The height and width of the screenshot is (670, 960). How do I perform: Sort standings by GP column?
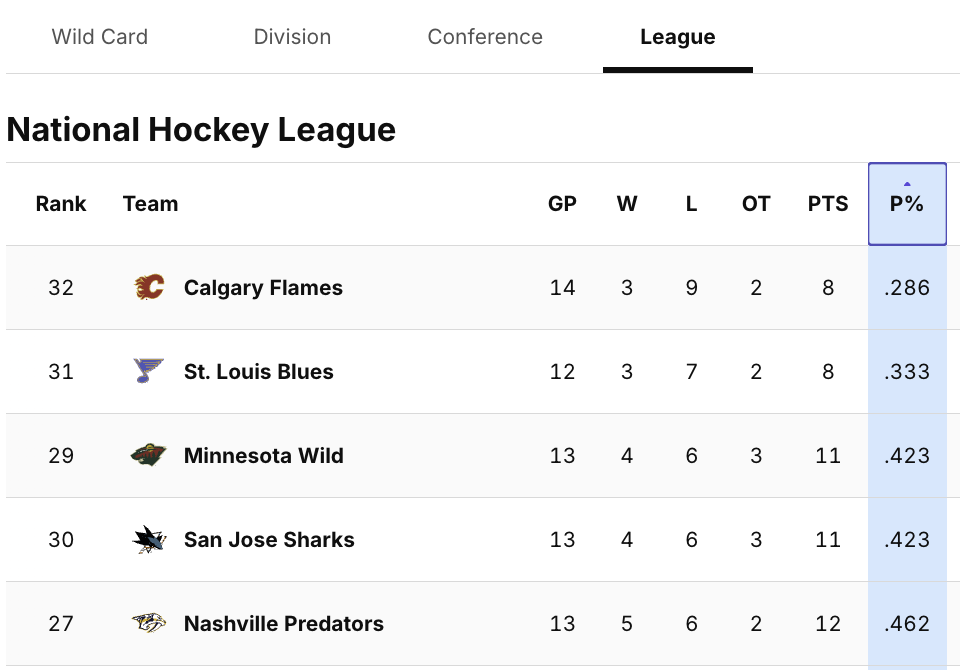(x=562, y=204)
